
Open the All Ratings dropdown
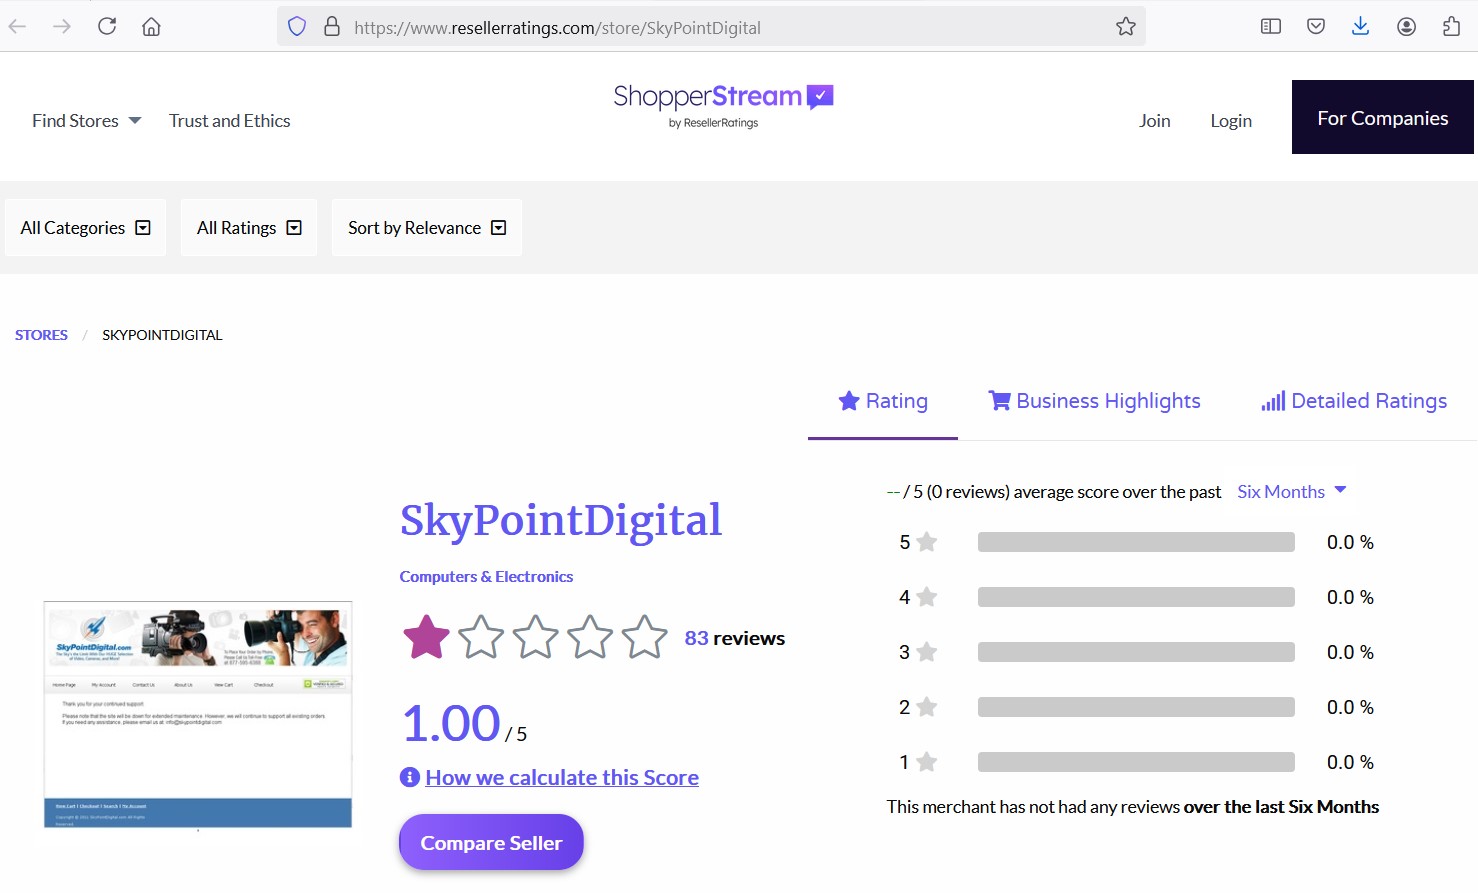click(x=249, y=228)
